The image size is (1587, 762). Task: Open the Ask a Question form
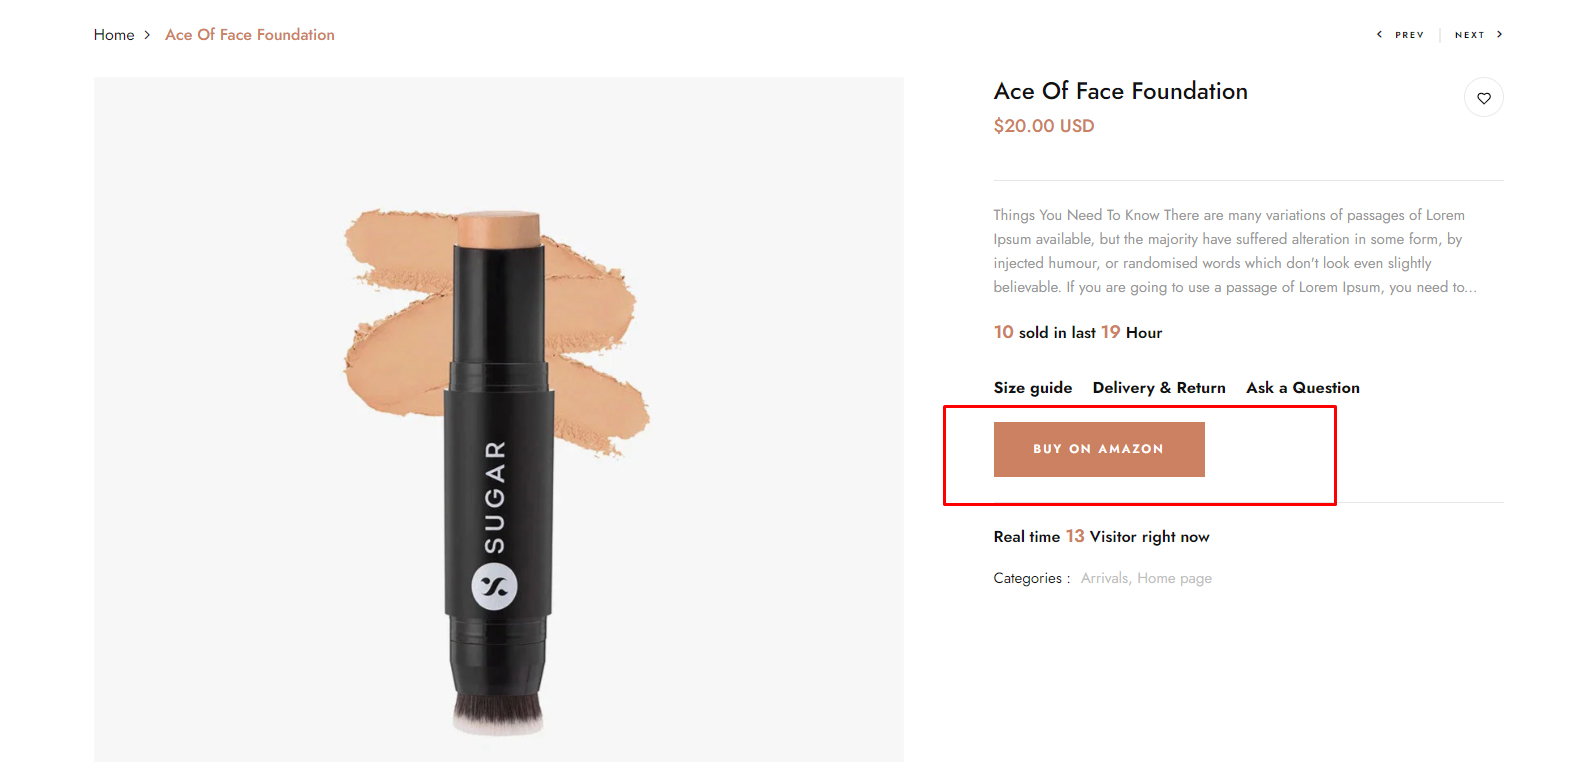[1302, 388]
